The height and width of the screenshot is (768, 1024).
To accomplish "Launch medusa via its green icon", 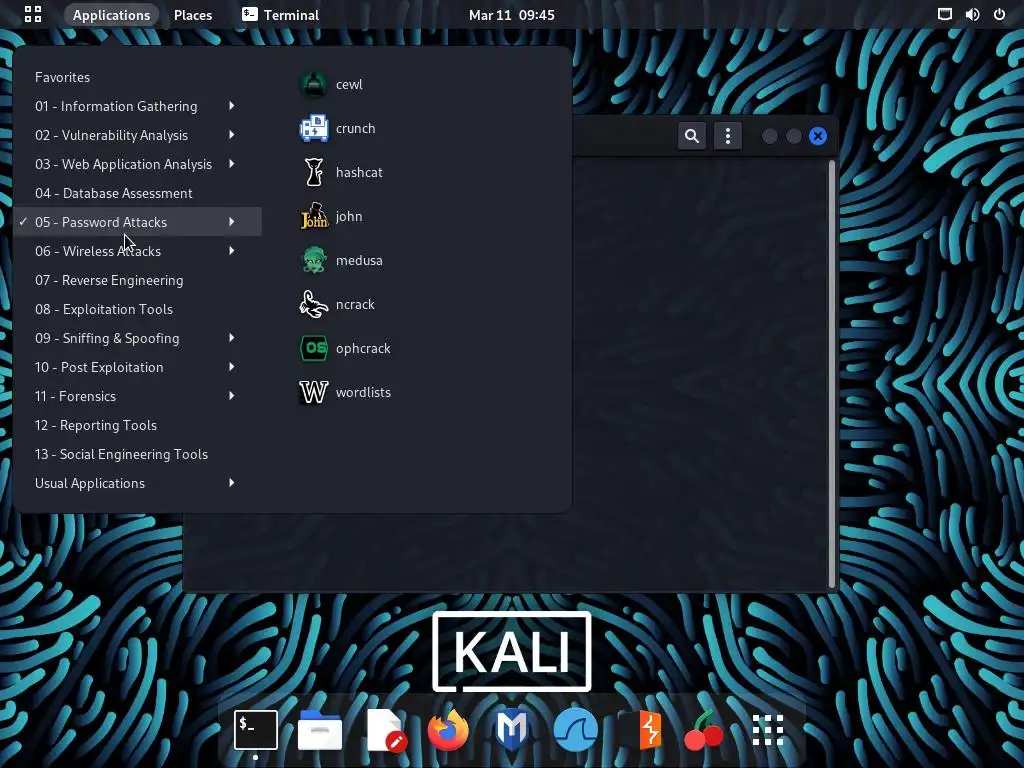I will (313, 261).
